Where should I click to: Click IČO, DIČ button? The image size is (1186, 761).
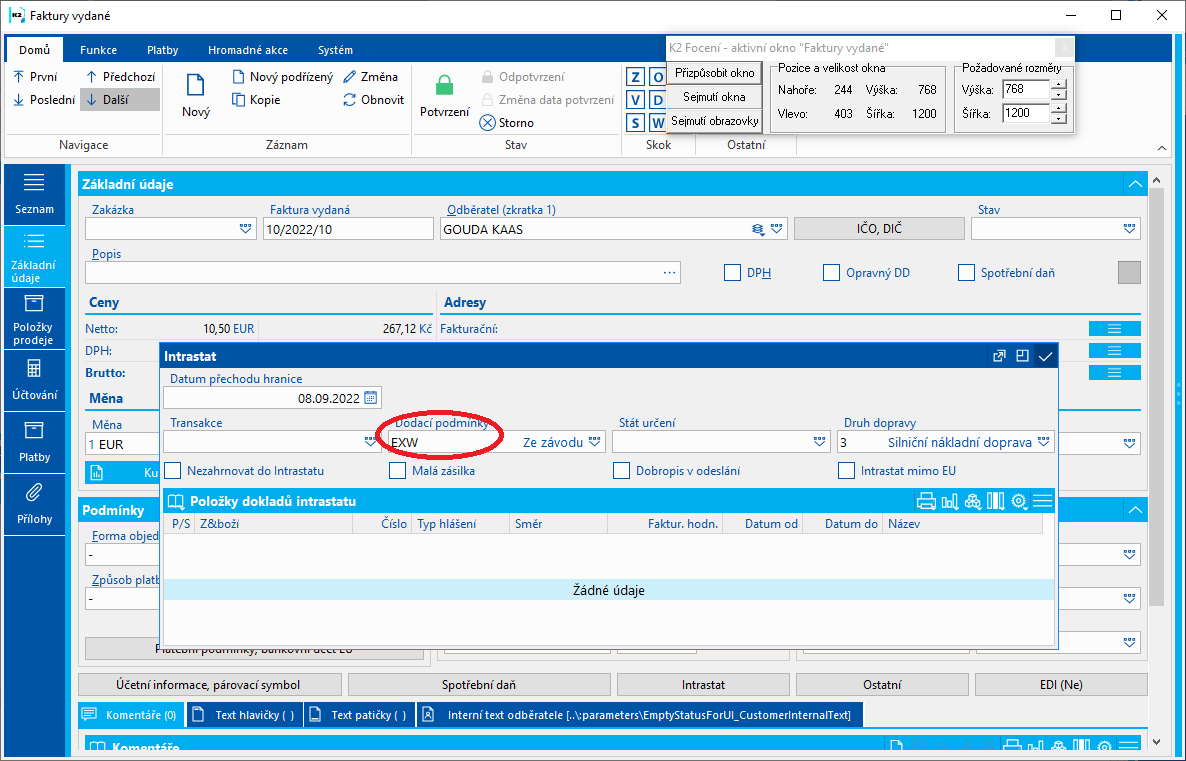click(x=879, y=228)
